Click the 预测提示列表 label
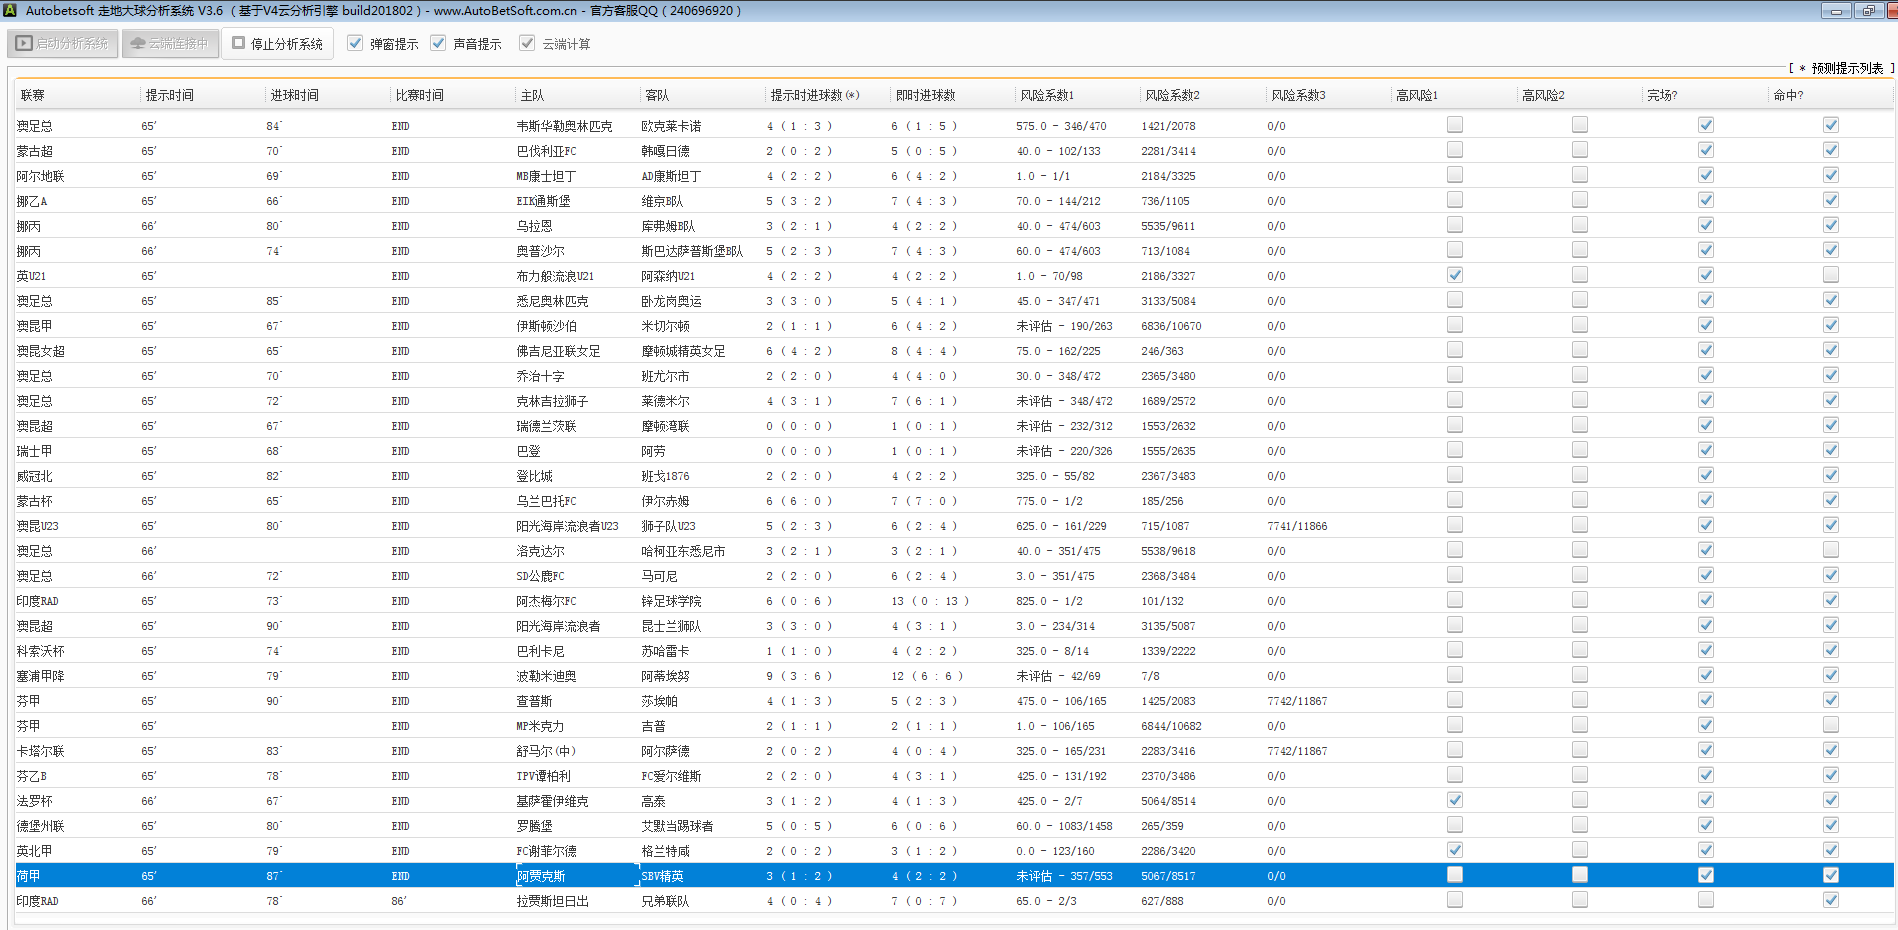The height and width of the screenshot is (930, 1898). click(1846, 68)
